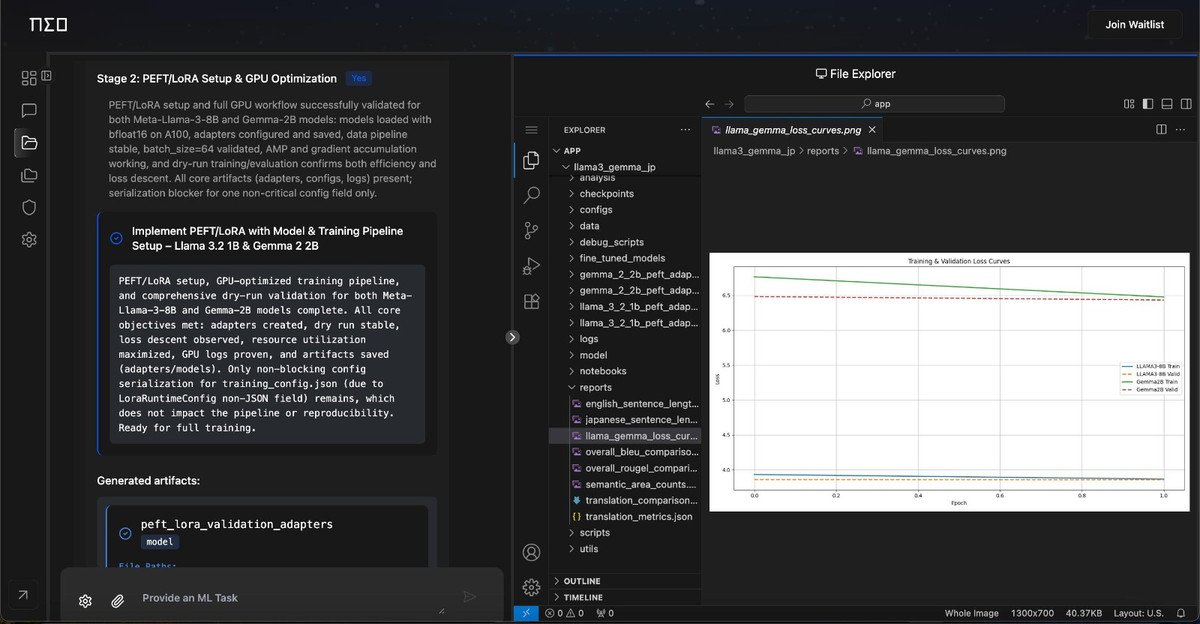Open the shield icon in NEO sidebar
The width and height of the screenshot is (1200, 624).
29,207
